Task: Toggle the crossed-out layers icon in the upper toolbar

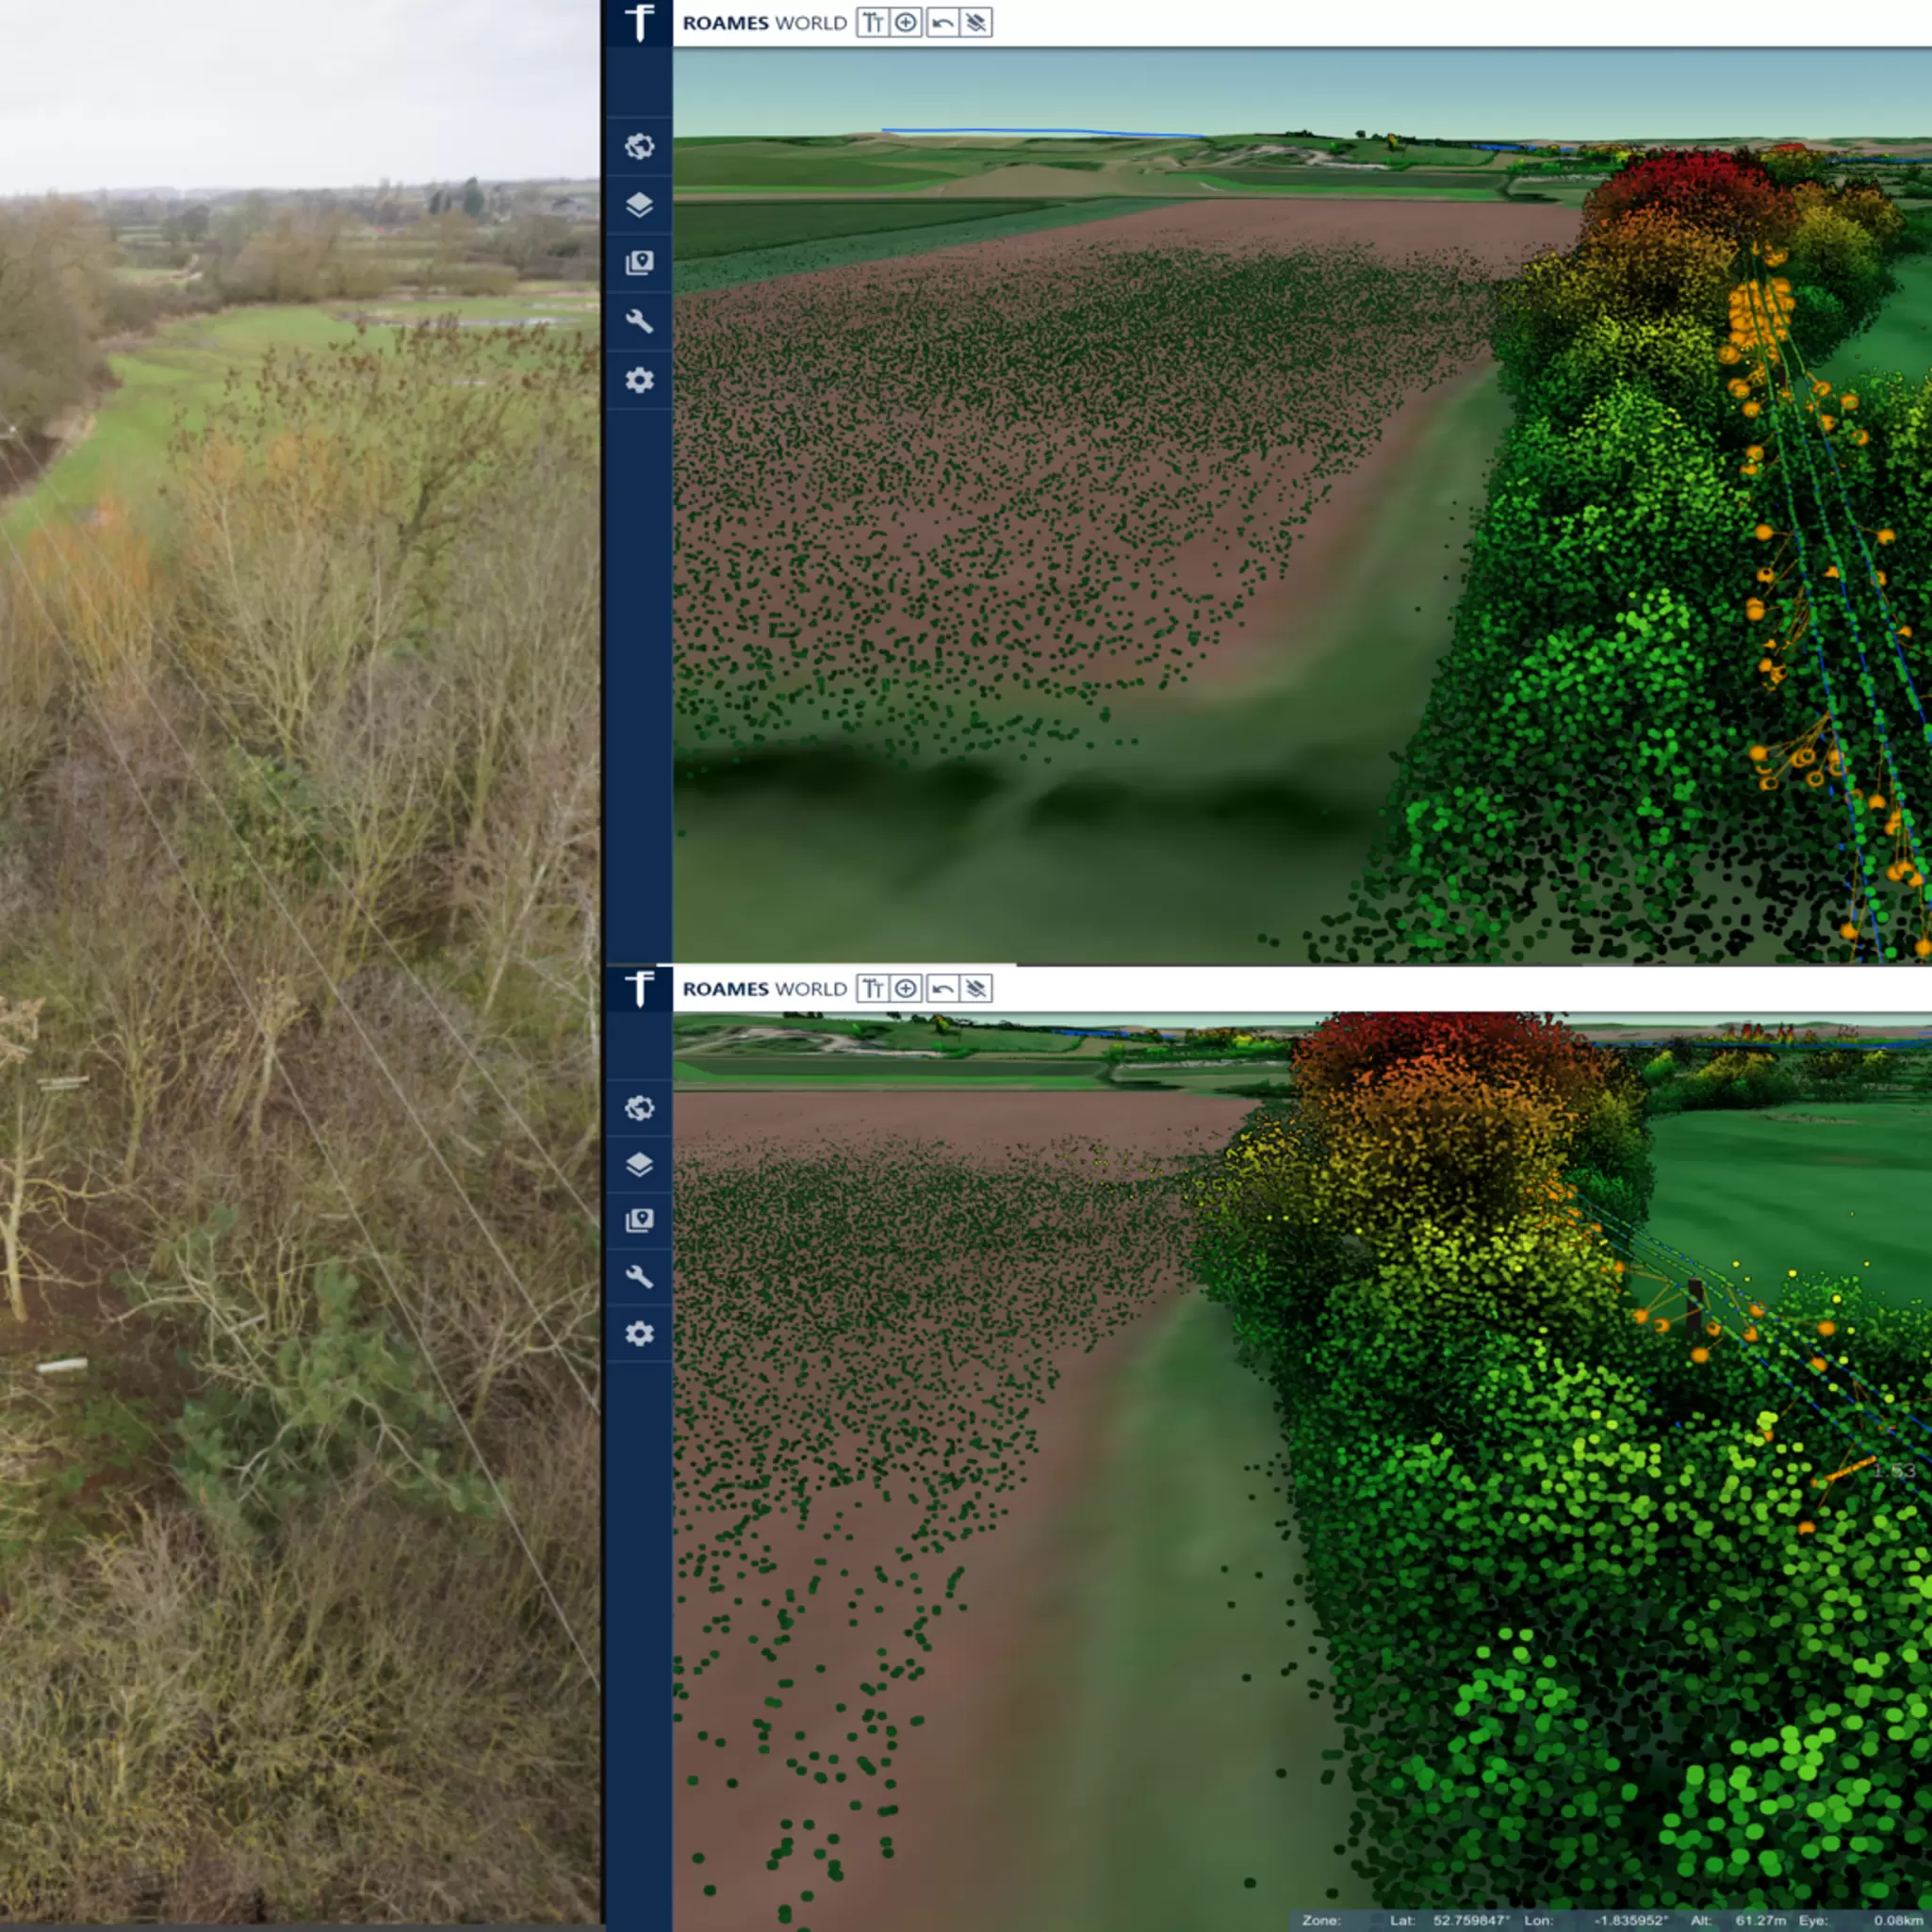Action: [976, 23]
